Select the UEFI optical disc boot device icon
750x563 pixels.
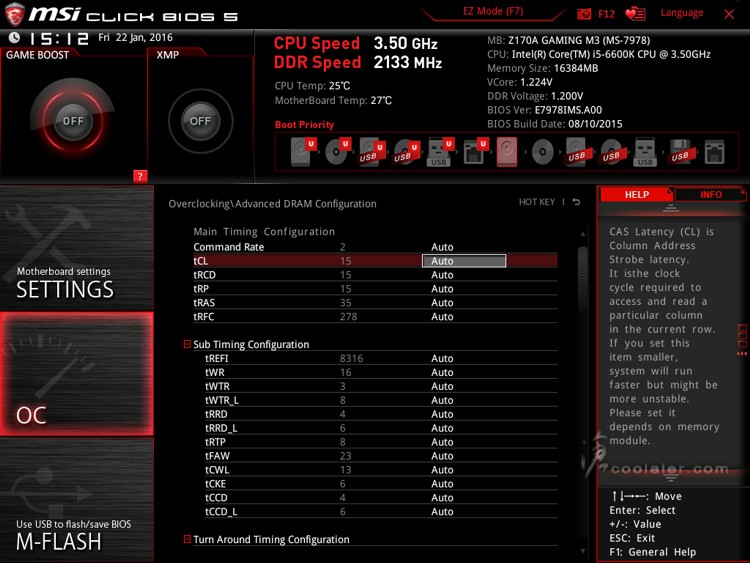pos(338,152)
